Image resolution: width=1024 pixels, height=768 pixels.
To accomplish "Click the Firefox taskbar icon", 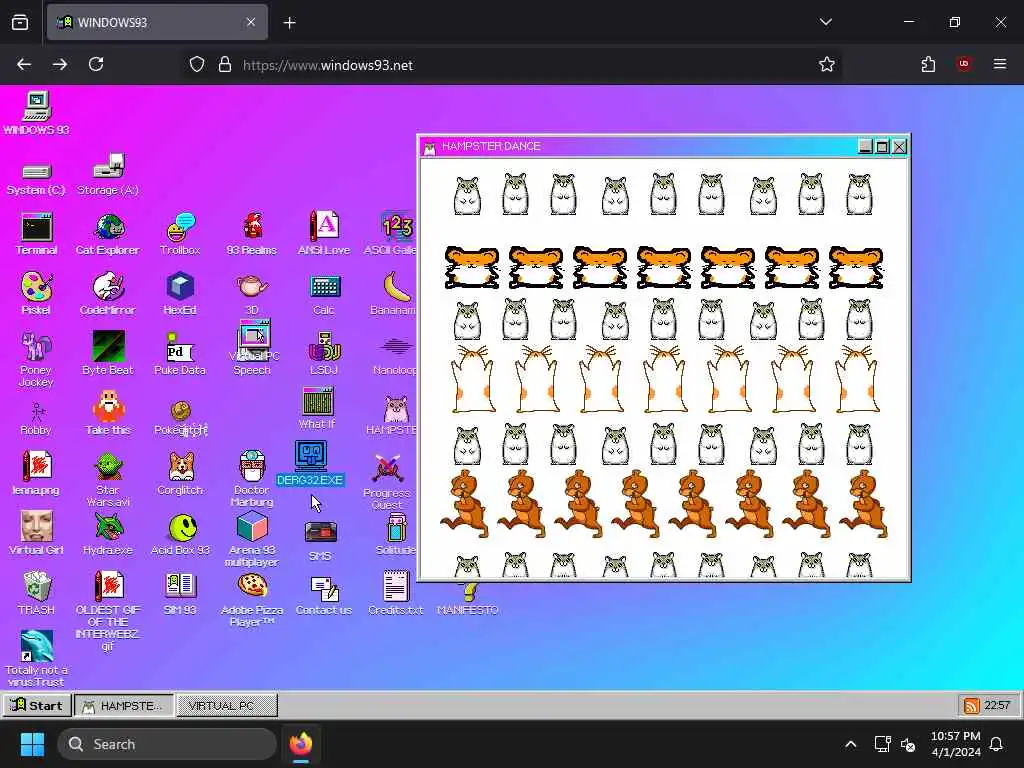I will (x=300, y=744).
